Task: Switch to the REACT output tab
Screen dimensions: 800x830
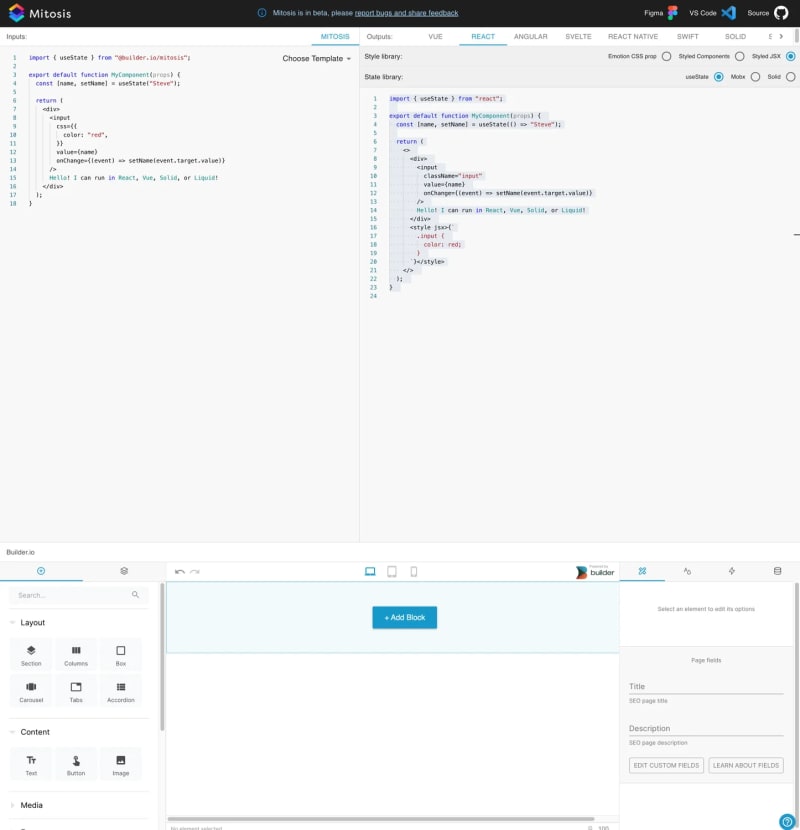Action: 483,37
